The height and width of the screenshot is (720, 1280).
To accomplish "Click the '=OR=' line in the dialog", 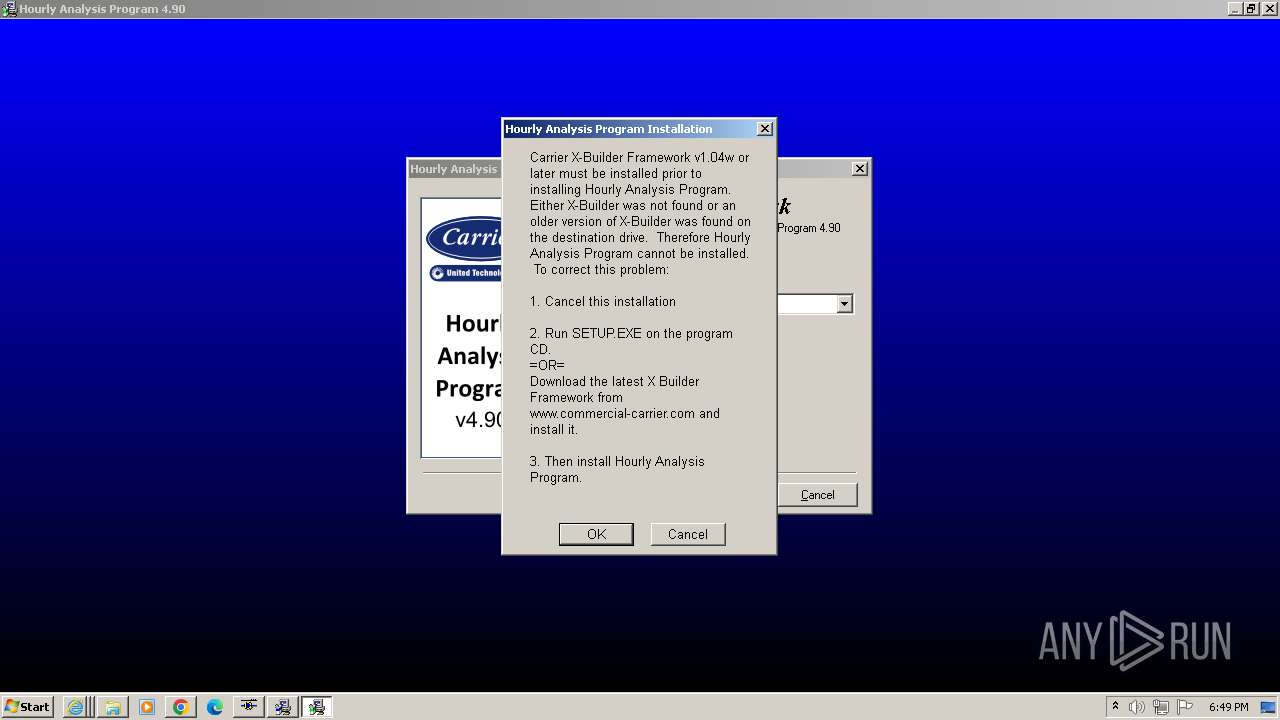I will click(x=547, y=365).
